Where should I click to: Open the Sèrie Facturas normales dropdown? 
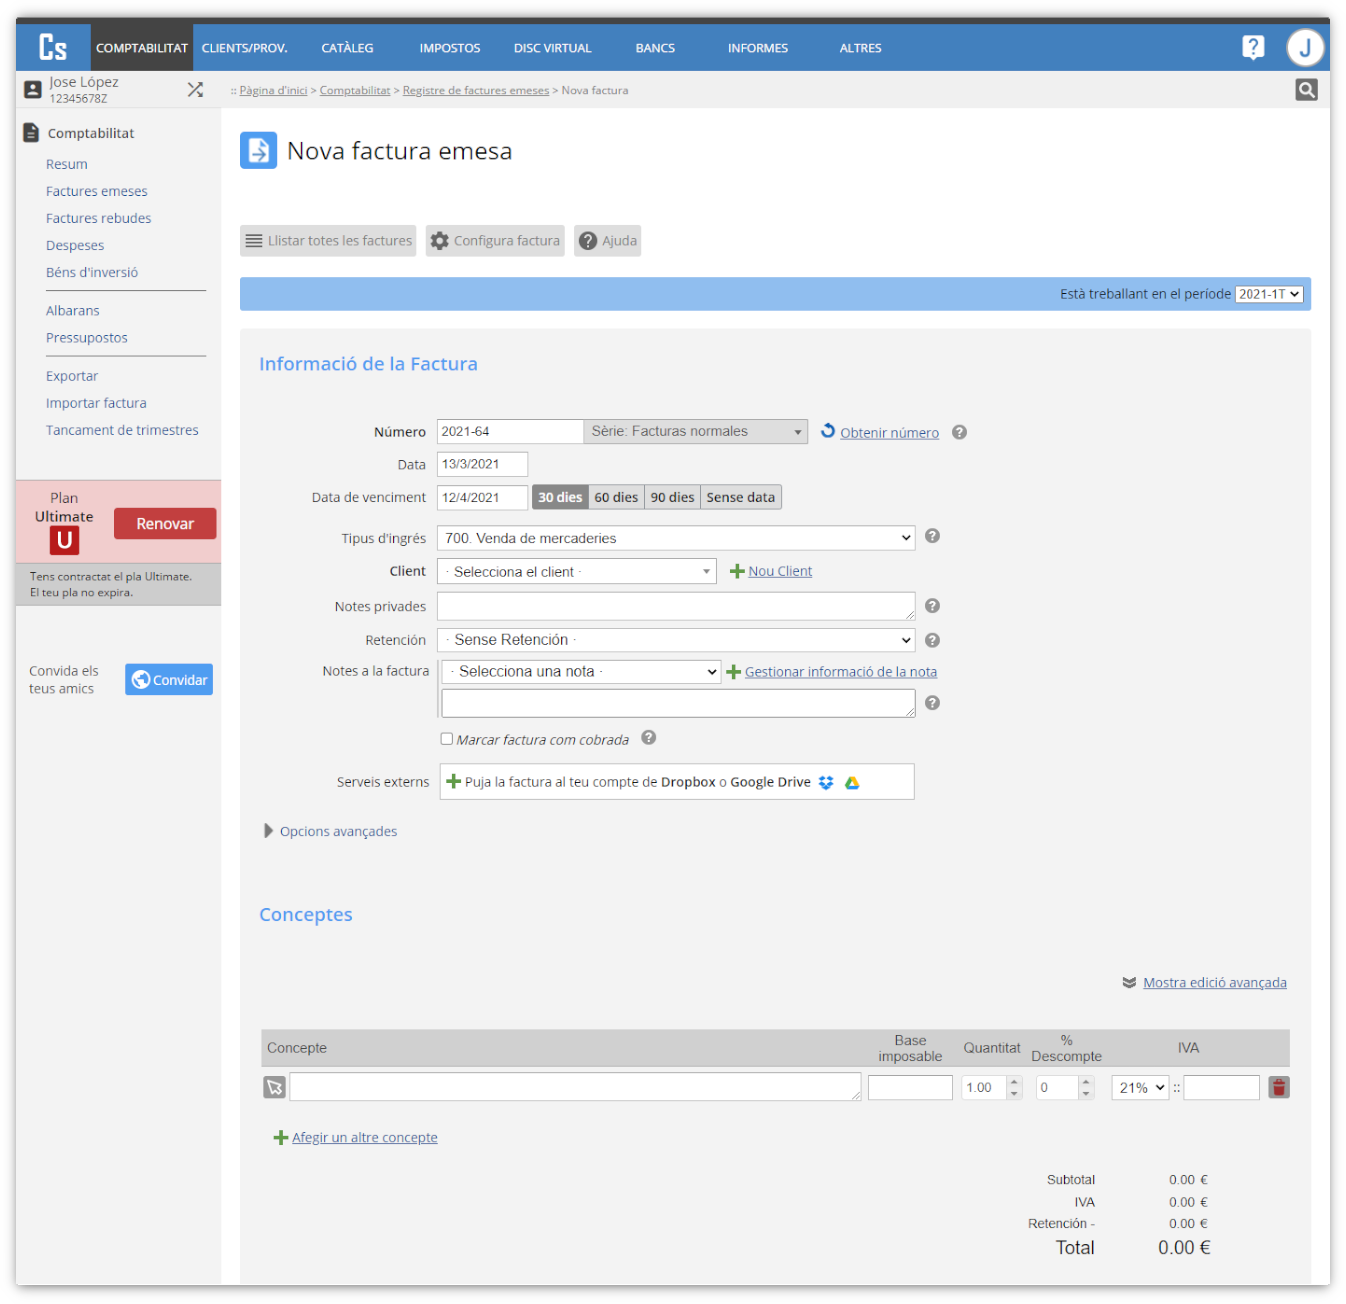pyautogui.click(x=695, y=431)
